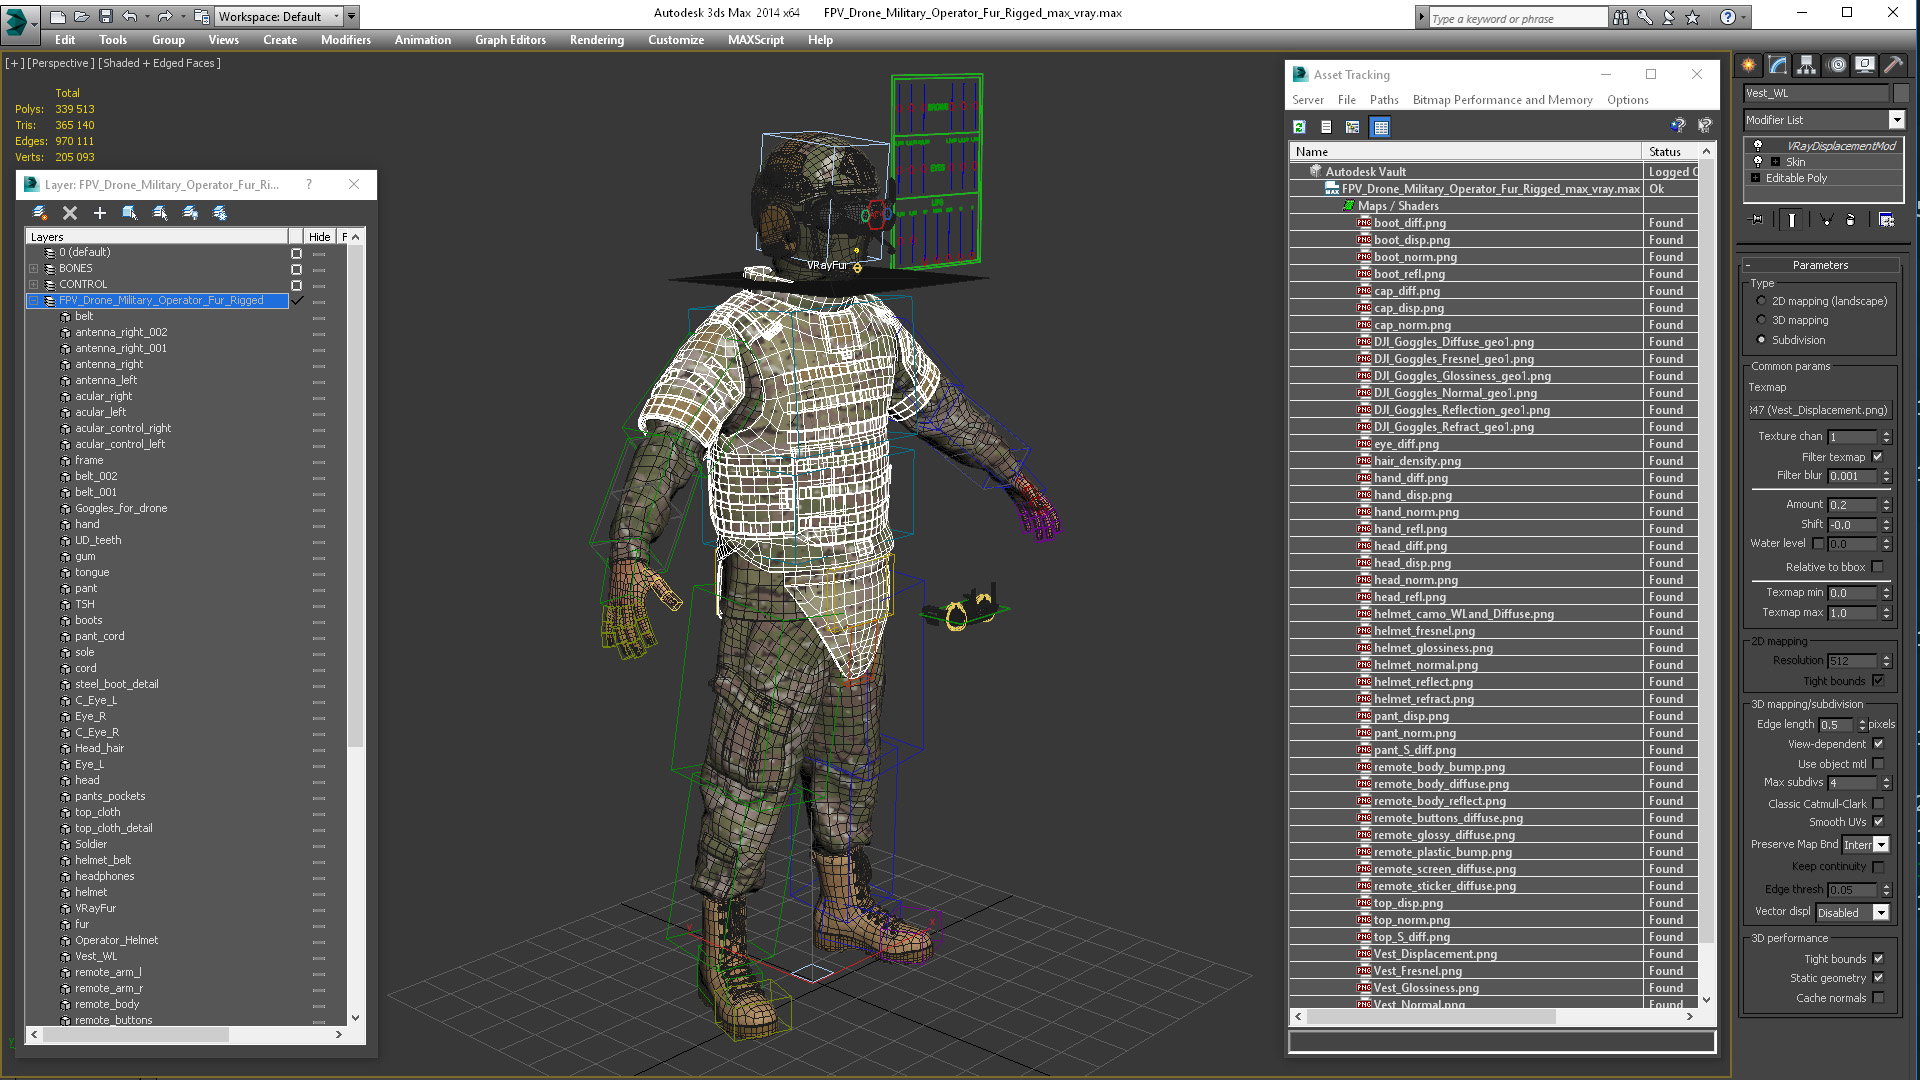1920x1080 pixels.
Task: Toggle the Filter texmap checkbox
Action: pos(1877,457)
